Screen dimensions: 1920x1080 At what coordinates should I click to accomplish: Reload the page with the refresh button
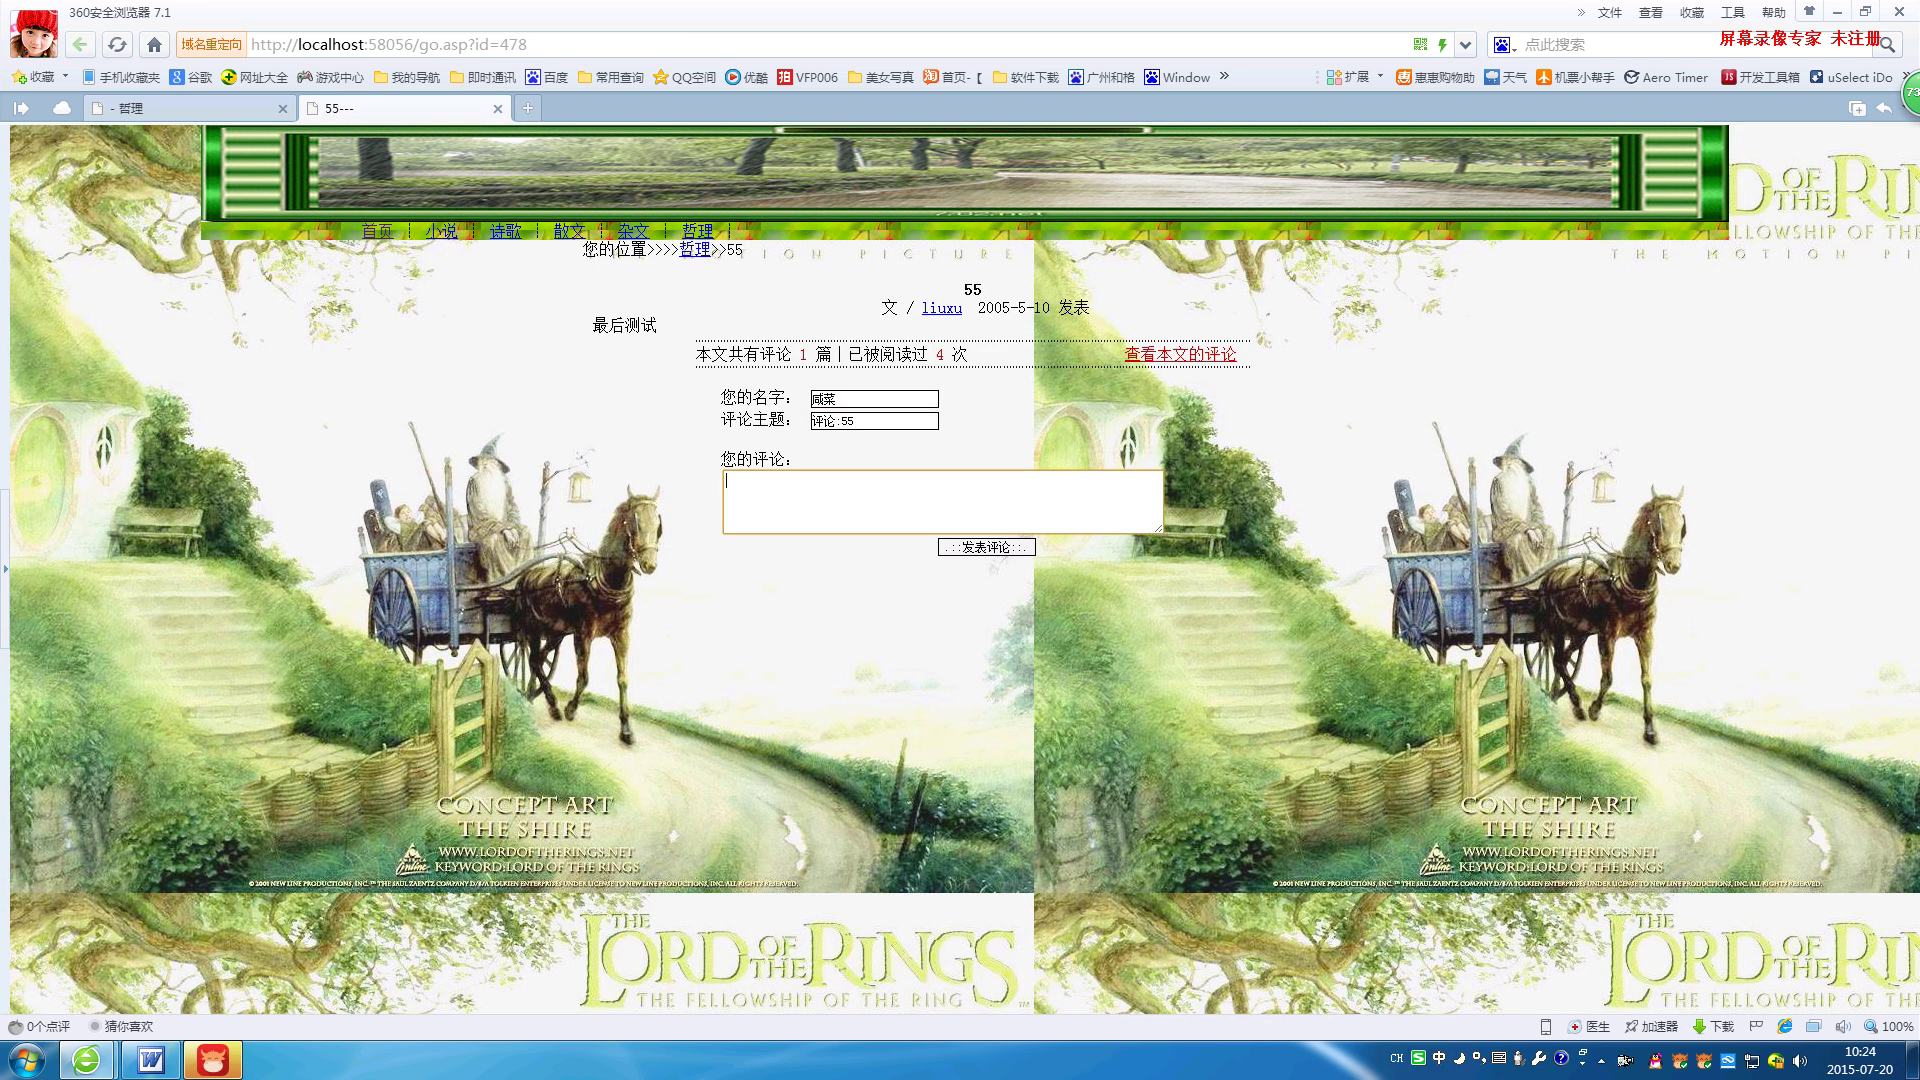(x=117, y=44)
